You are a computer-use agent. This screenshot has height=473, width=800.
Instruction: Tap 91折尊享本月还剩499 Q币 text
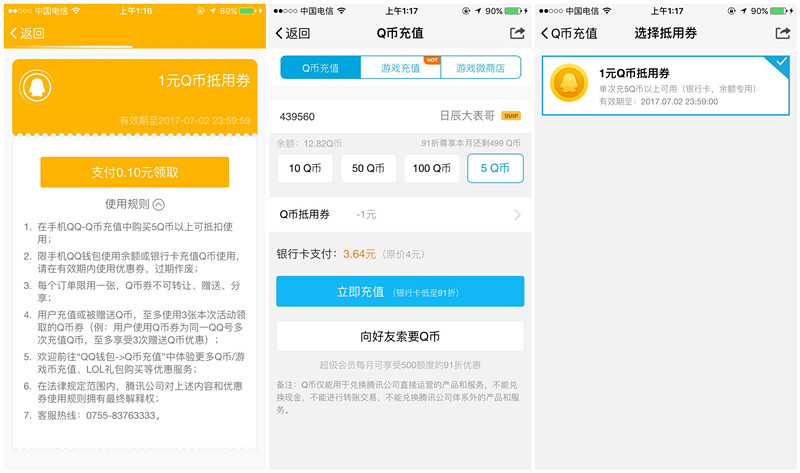coord(471,143)
